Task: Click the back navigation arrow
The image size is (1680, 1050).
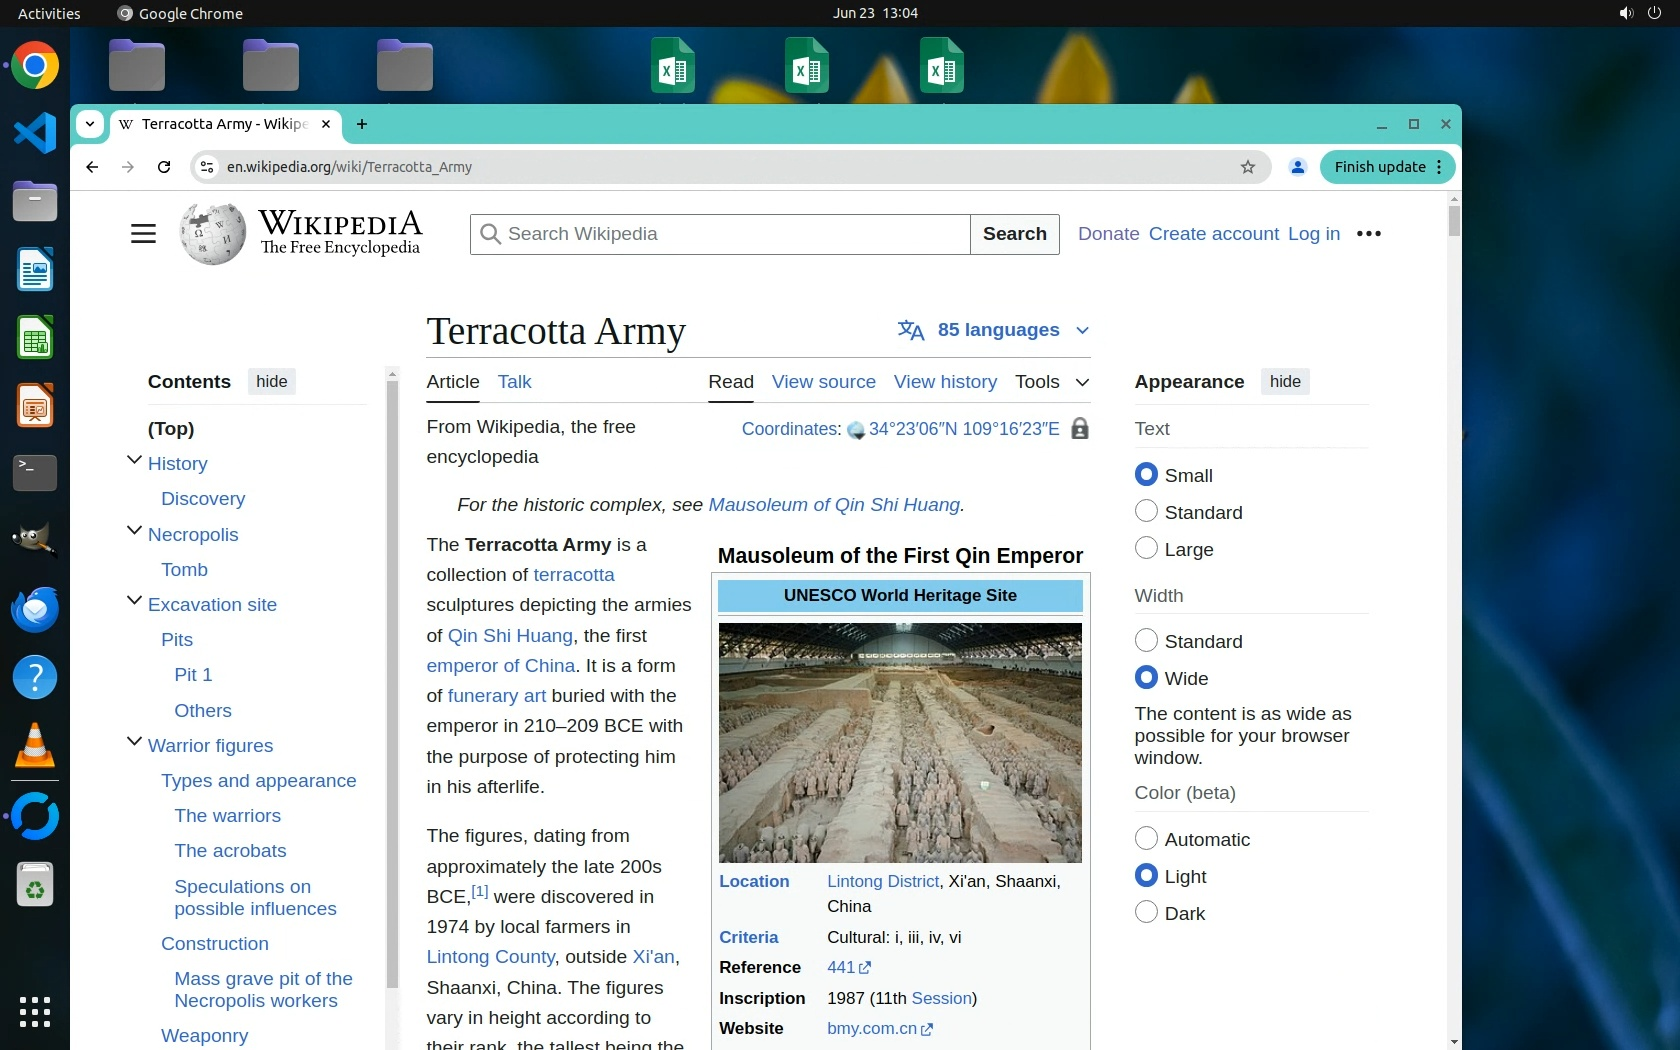Action: coord(92,167)
